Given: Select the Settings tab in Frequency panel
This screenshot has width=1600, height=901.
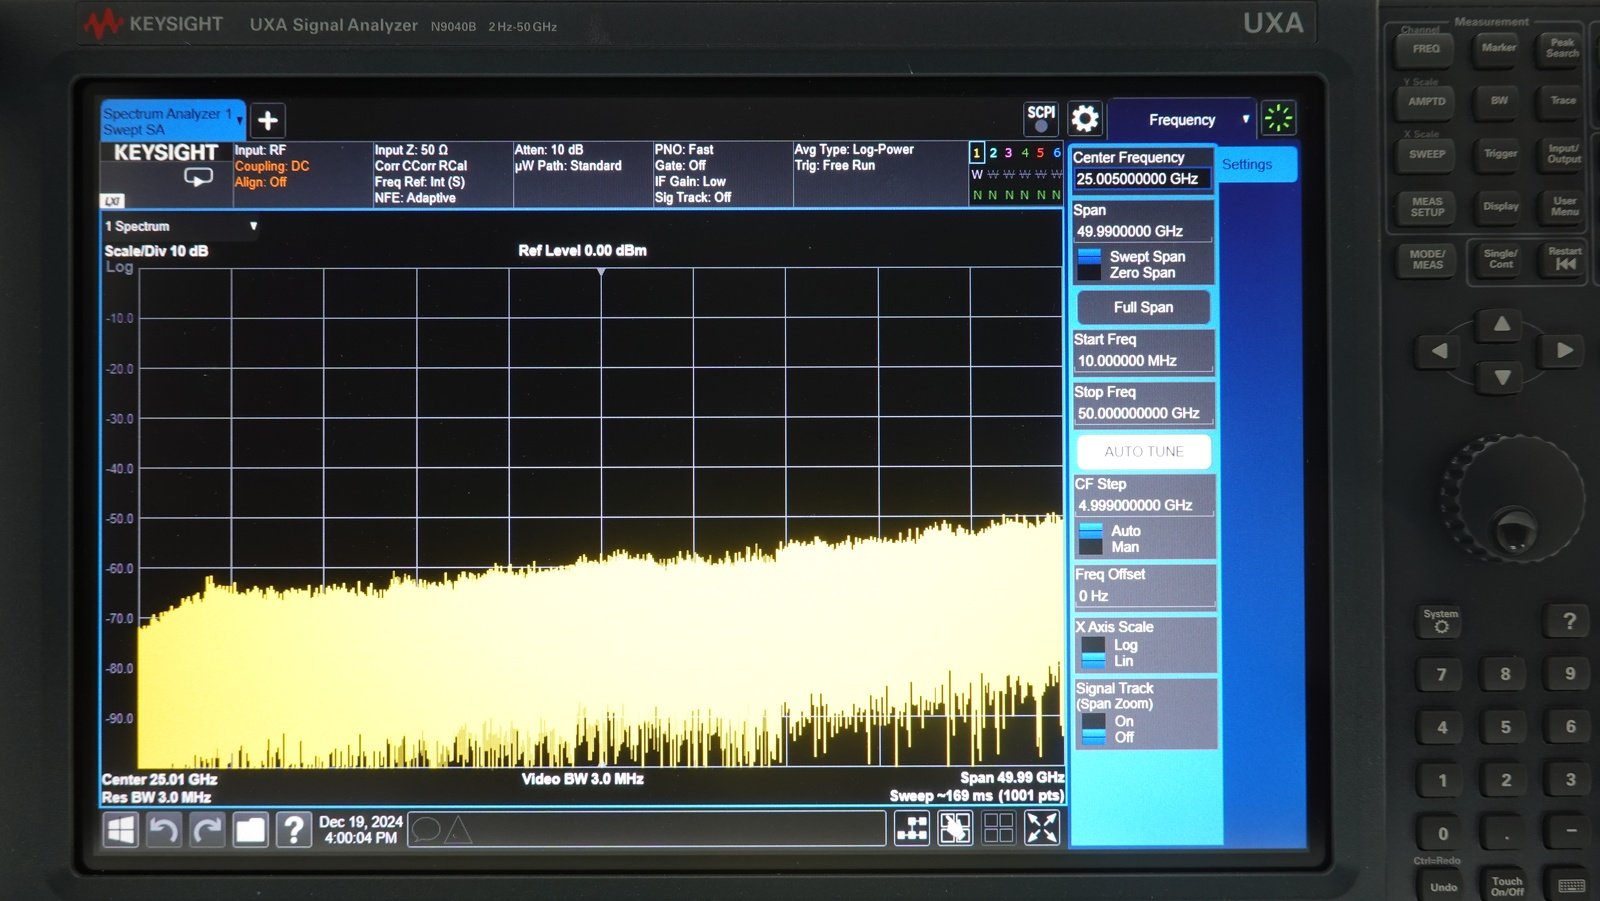Looking at the screenshot, I should click(x=1257, y=164).
